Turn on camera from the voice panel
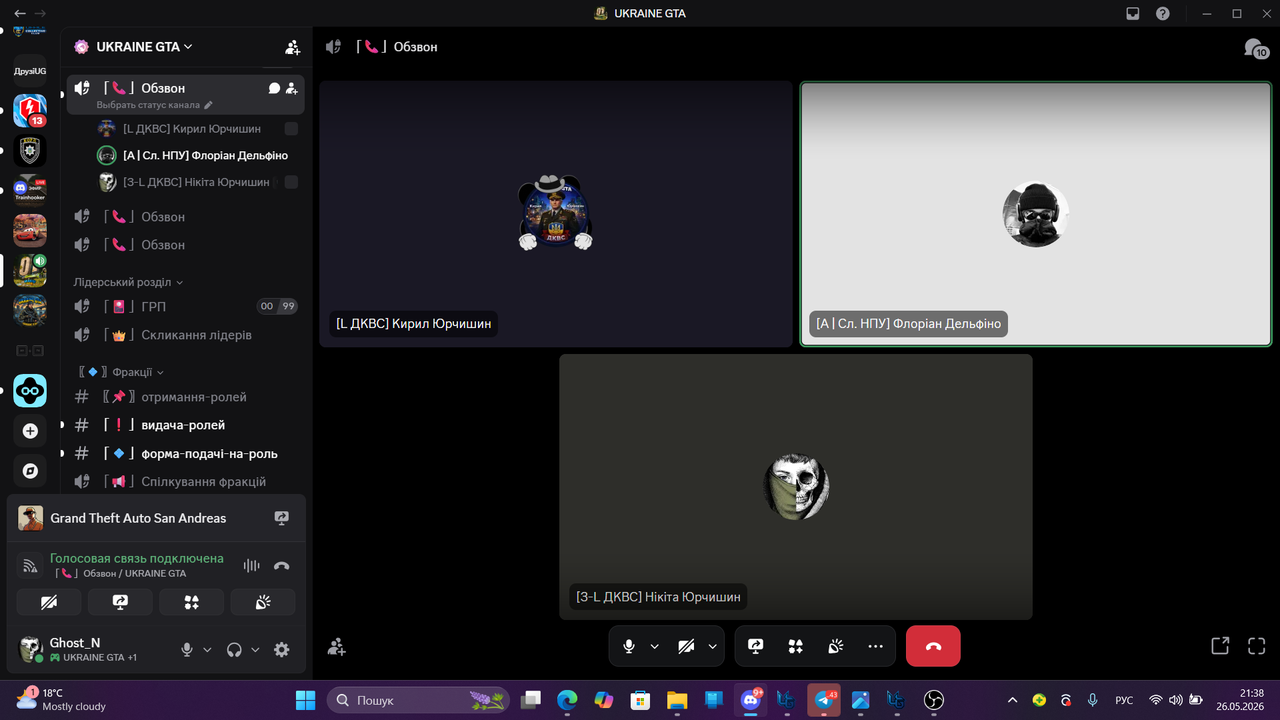This screenshot has width=1280, height=720. coord(49,602)
